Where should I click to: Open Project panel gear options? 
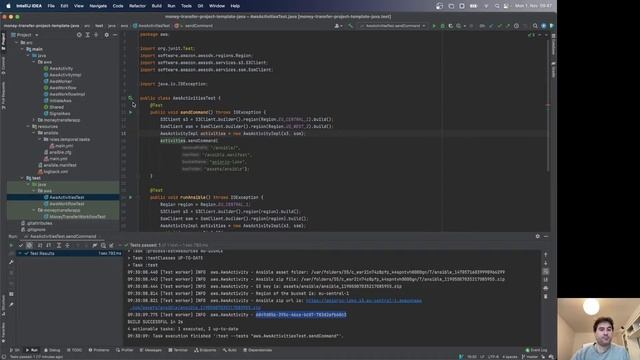pyautogui.click(x=107, y=35)
